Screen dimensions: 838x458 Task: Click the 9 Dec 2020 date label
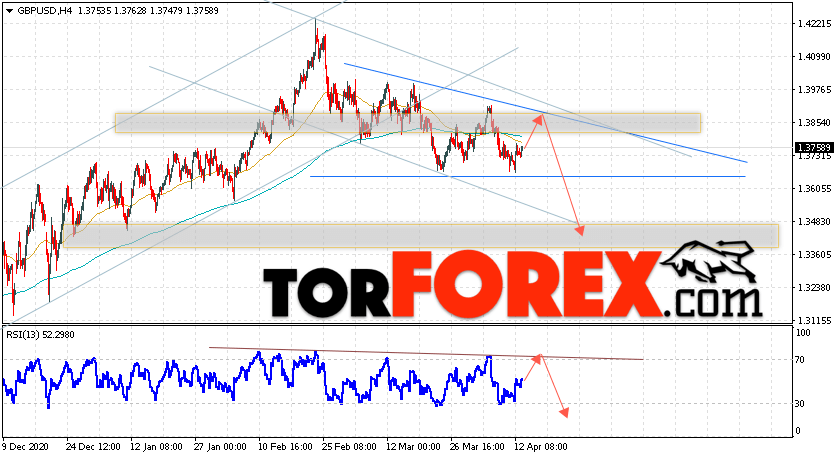pyautogui.click(x=25, y=446)
